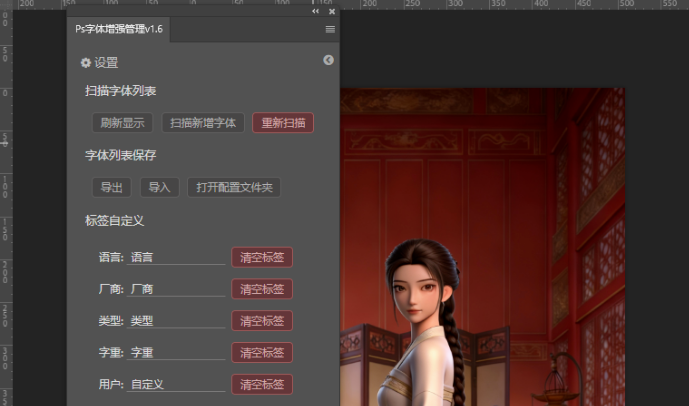Focus the 类型 tag input field
Screen dimensions: 689x406
coord(177,322)
